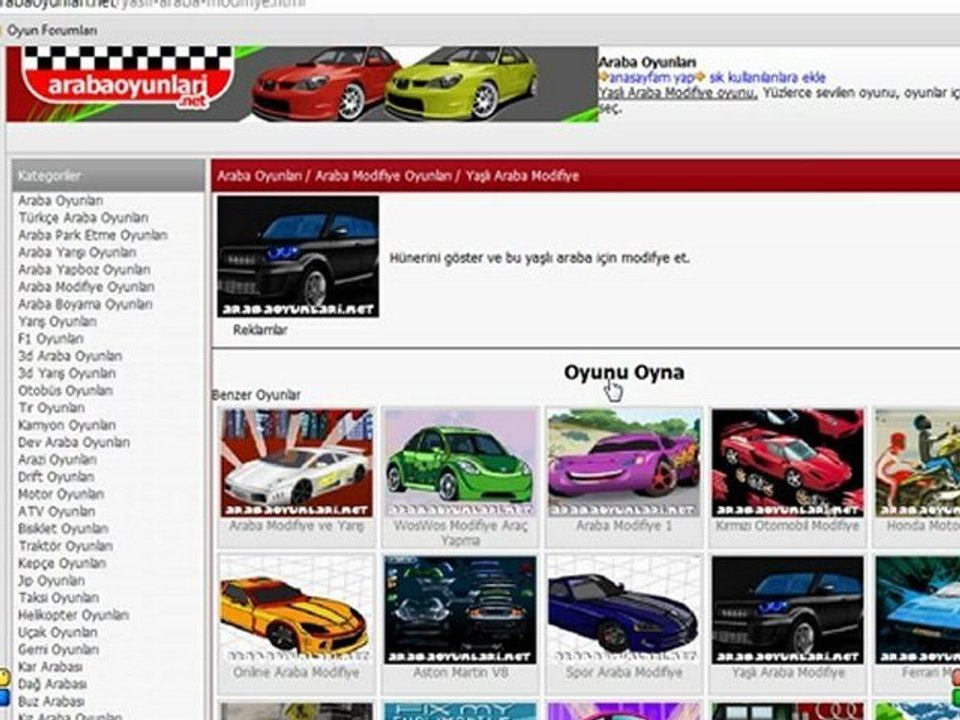The height and width of the screenshot is (720, 960).
Task: Open the Yaşlı Araba Modifiye oyunu link
Action: click(678, 93)
